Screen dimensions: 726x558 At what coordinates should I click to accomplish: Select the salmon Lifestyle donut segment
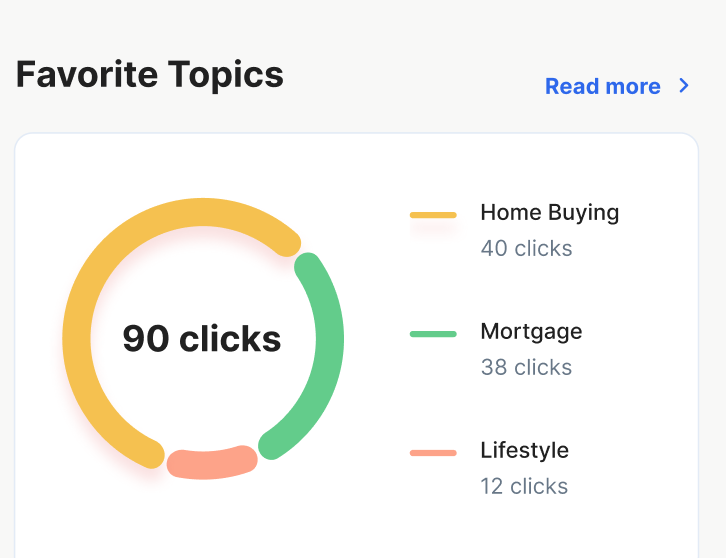(x=212, y=463)
